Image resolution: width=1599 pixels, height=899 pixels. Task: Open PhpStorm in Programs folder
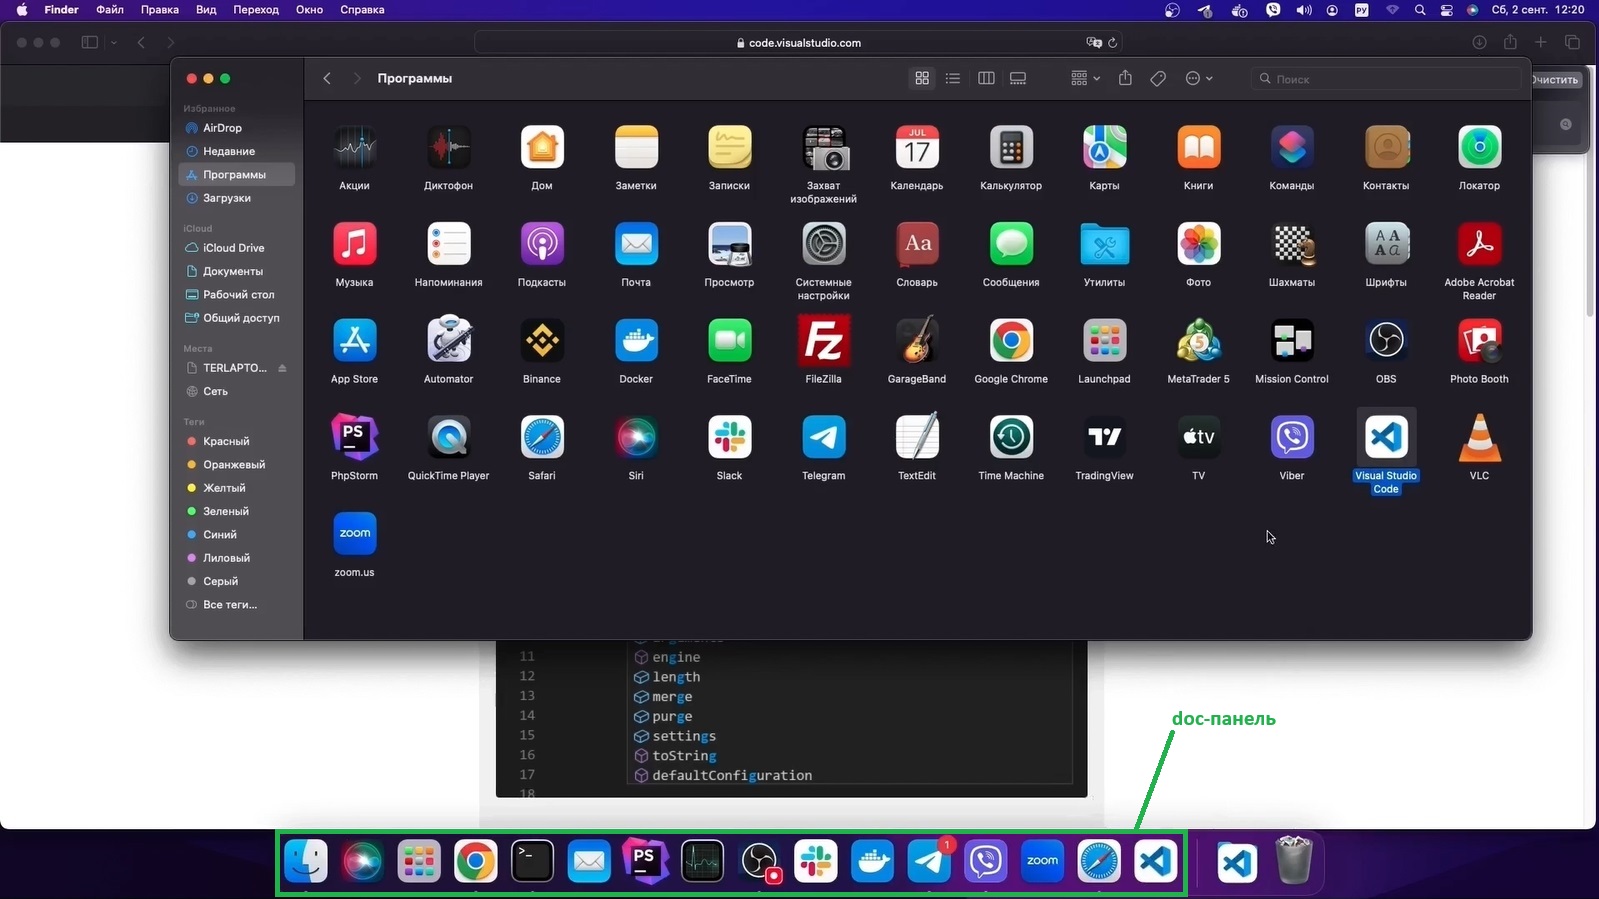point(354,437)
